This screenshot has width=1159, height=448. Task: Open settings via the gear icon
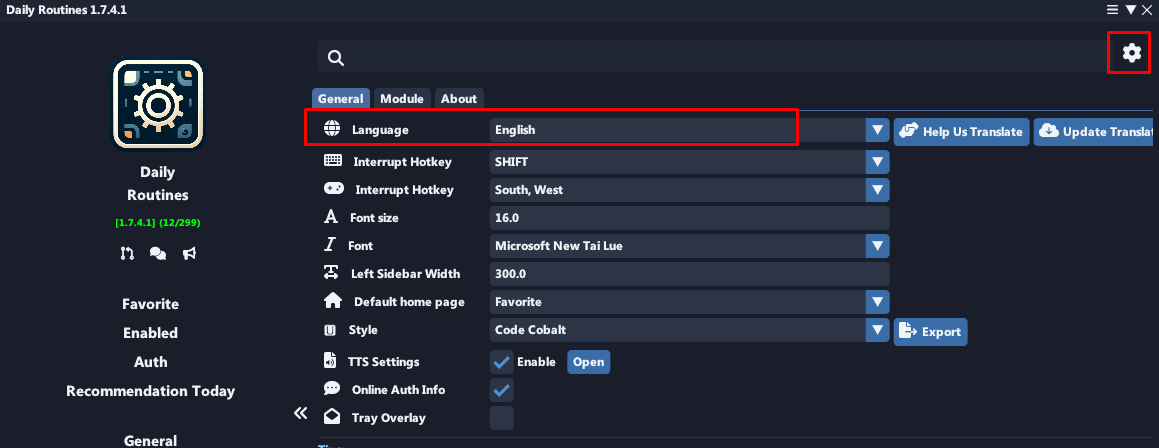pos(1131,53)
